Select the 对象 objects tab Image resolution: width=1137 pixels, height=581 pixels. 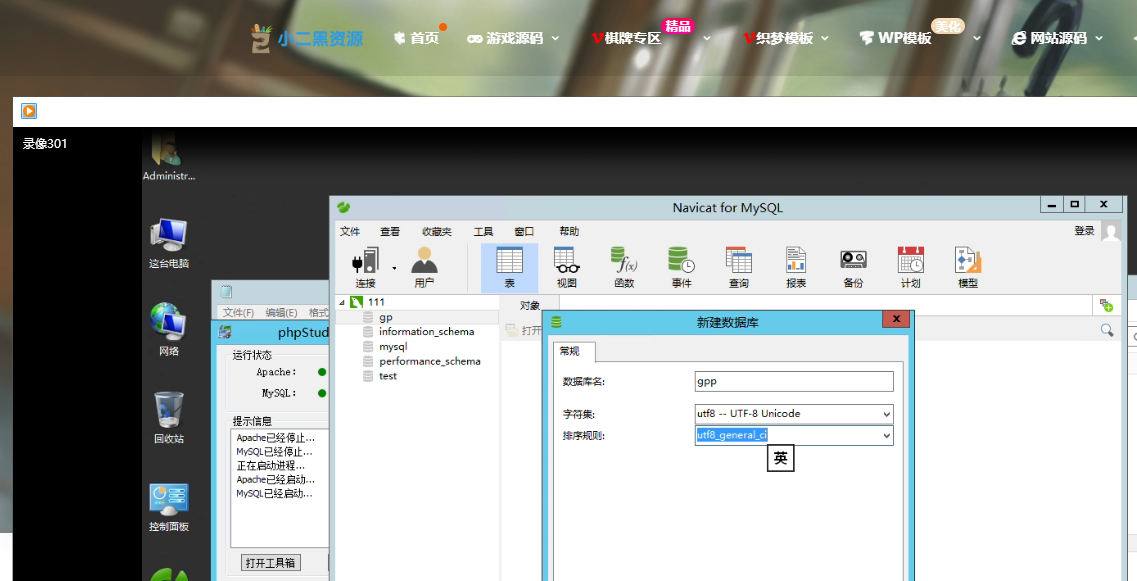[530, 305]
